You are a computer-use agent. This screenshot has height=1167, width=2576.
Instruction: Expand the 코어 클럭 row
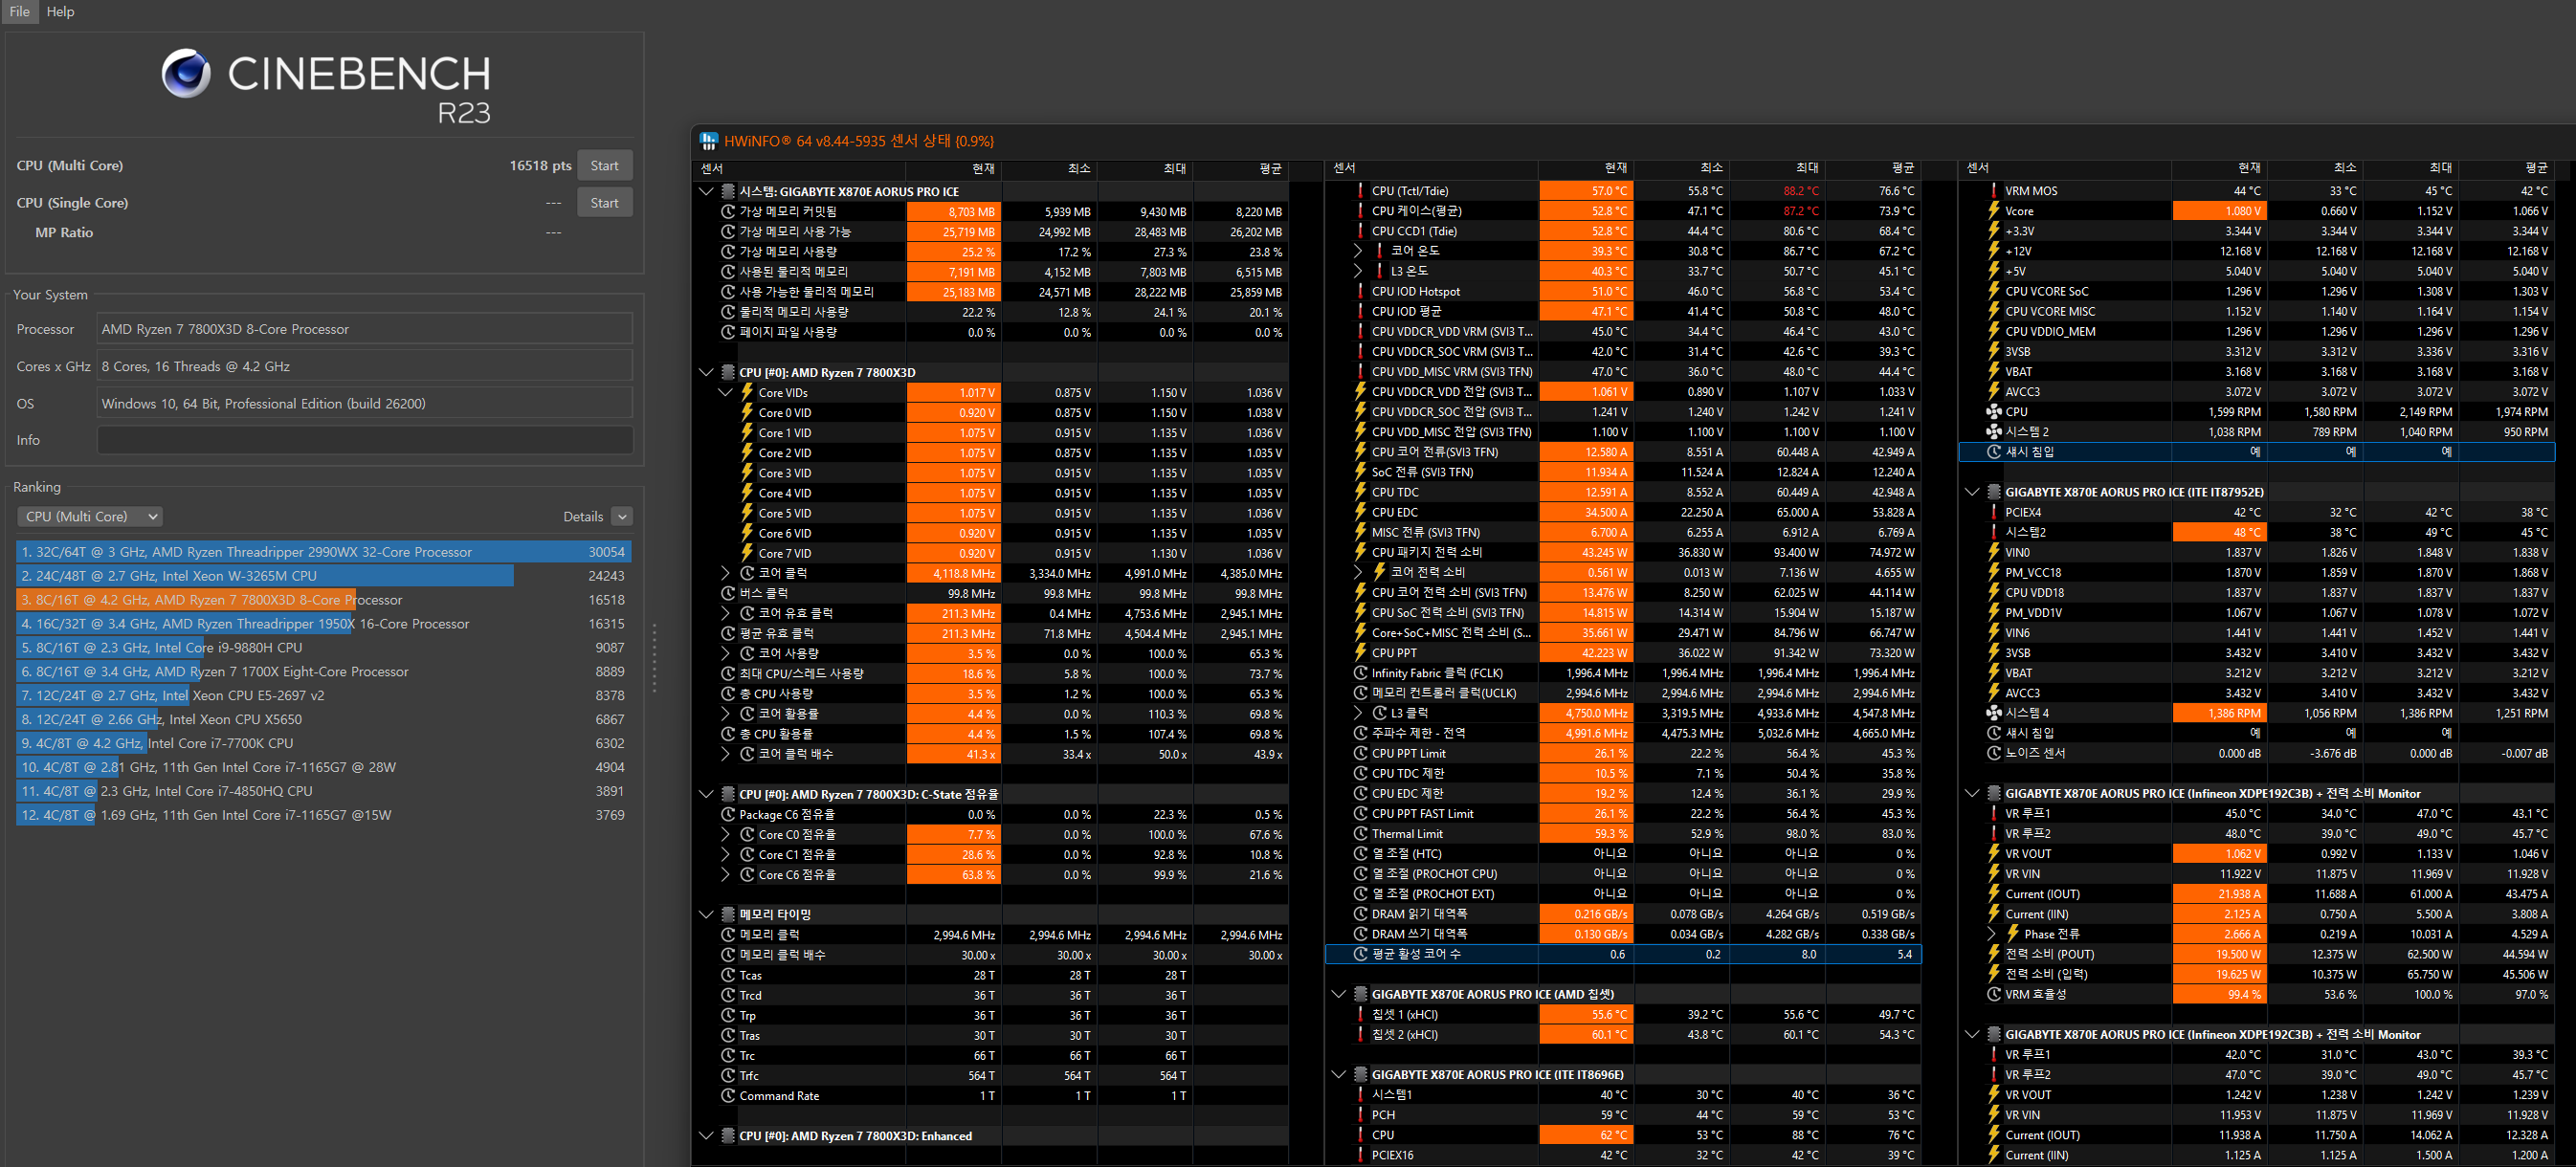point(726,573)
